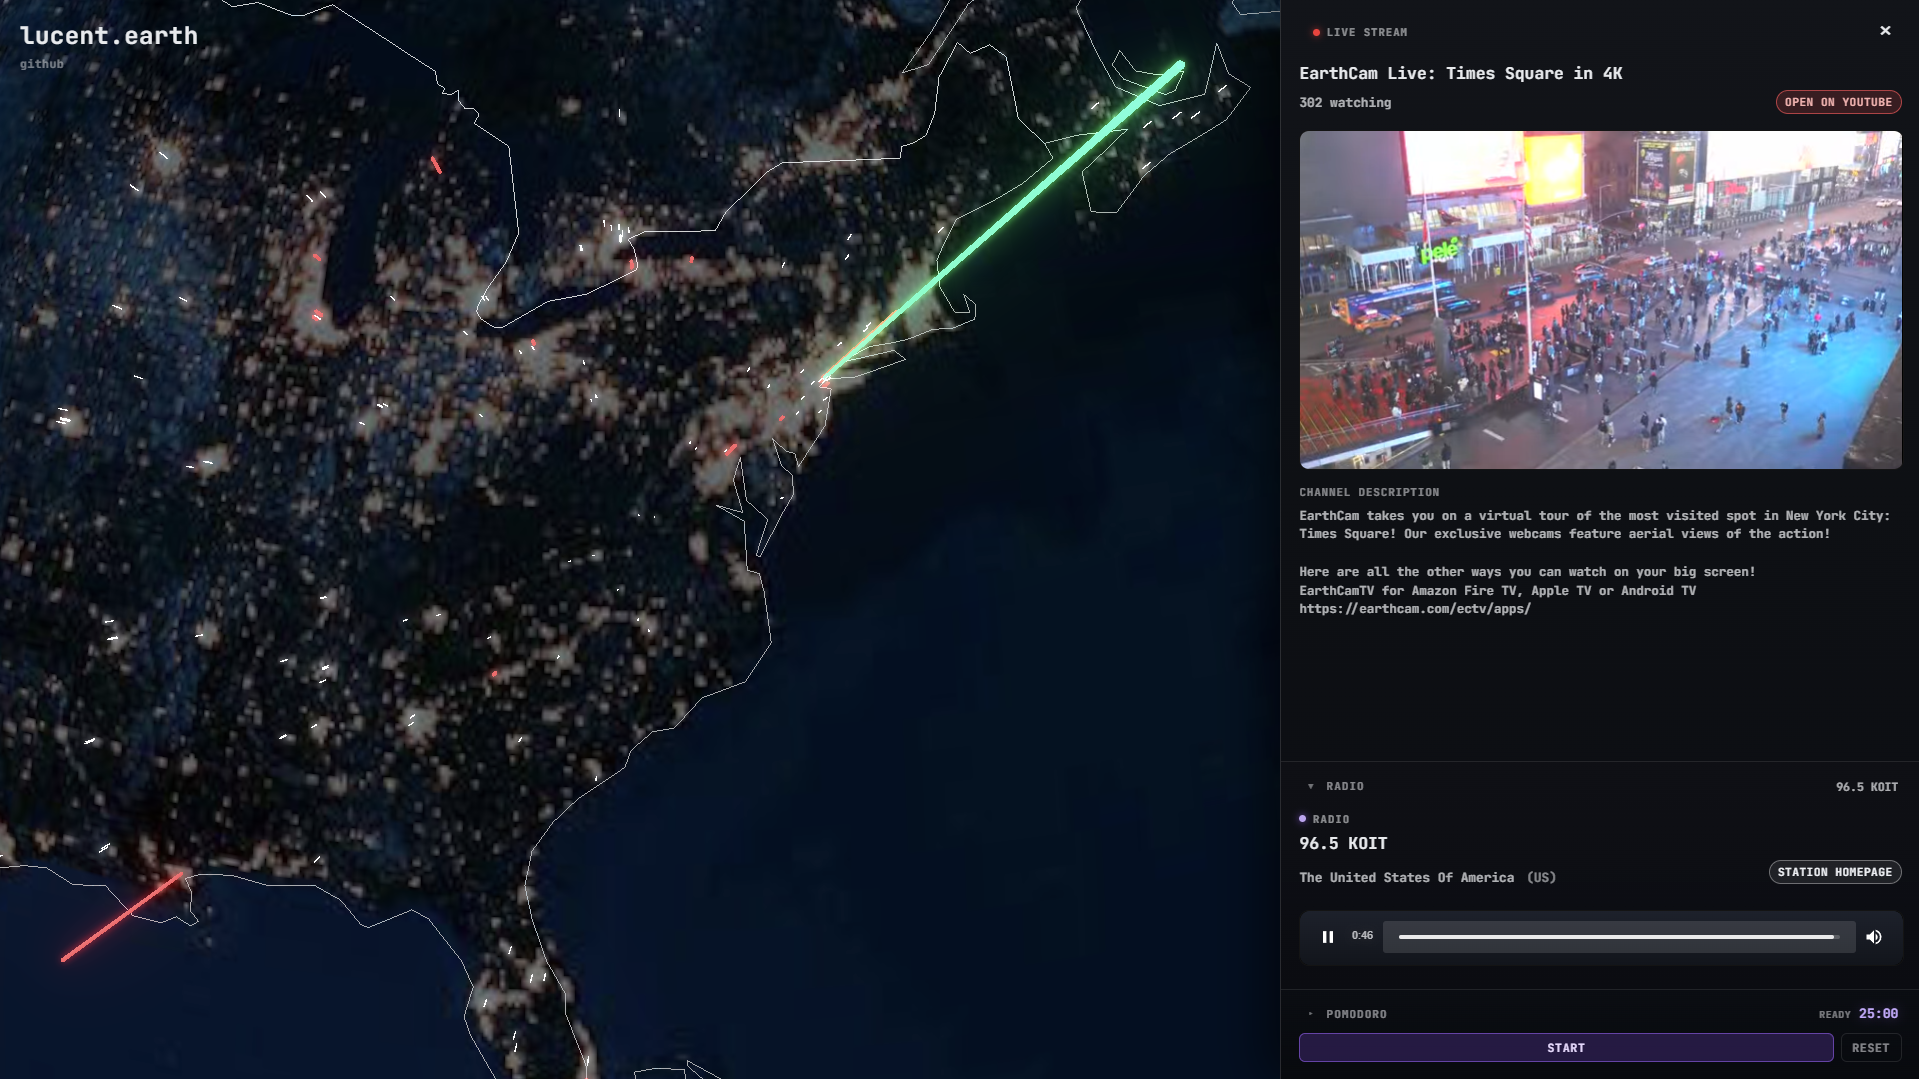Play the Times Square video thumbnail
The width and height of the screenshot is (1919, 1079).
pyautogui.click(x=1600, y=300)
